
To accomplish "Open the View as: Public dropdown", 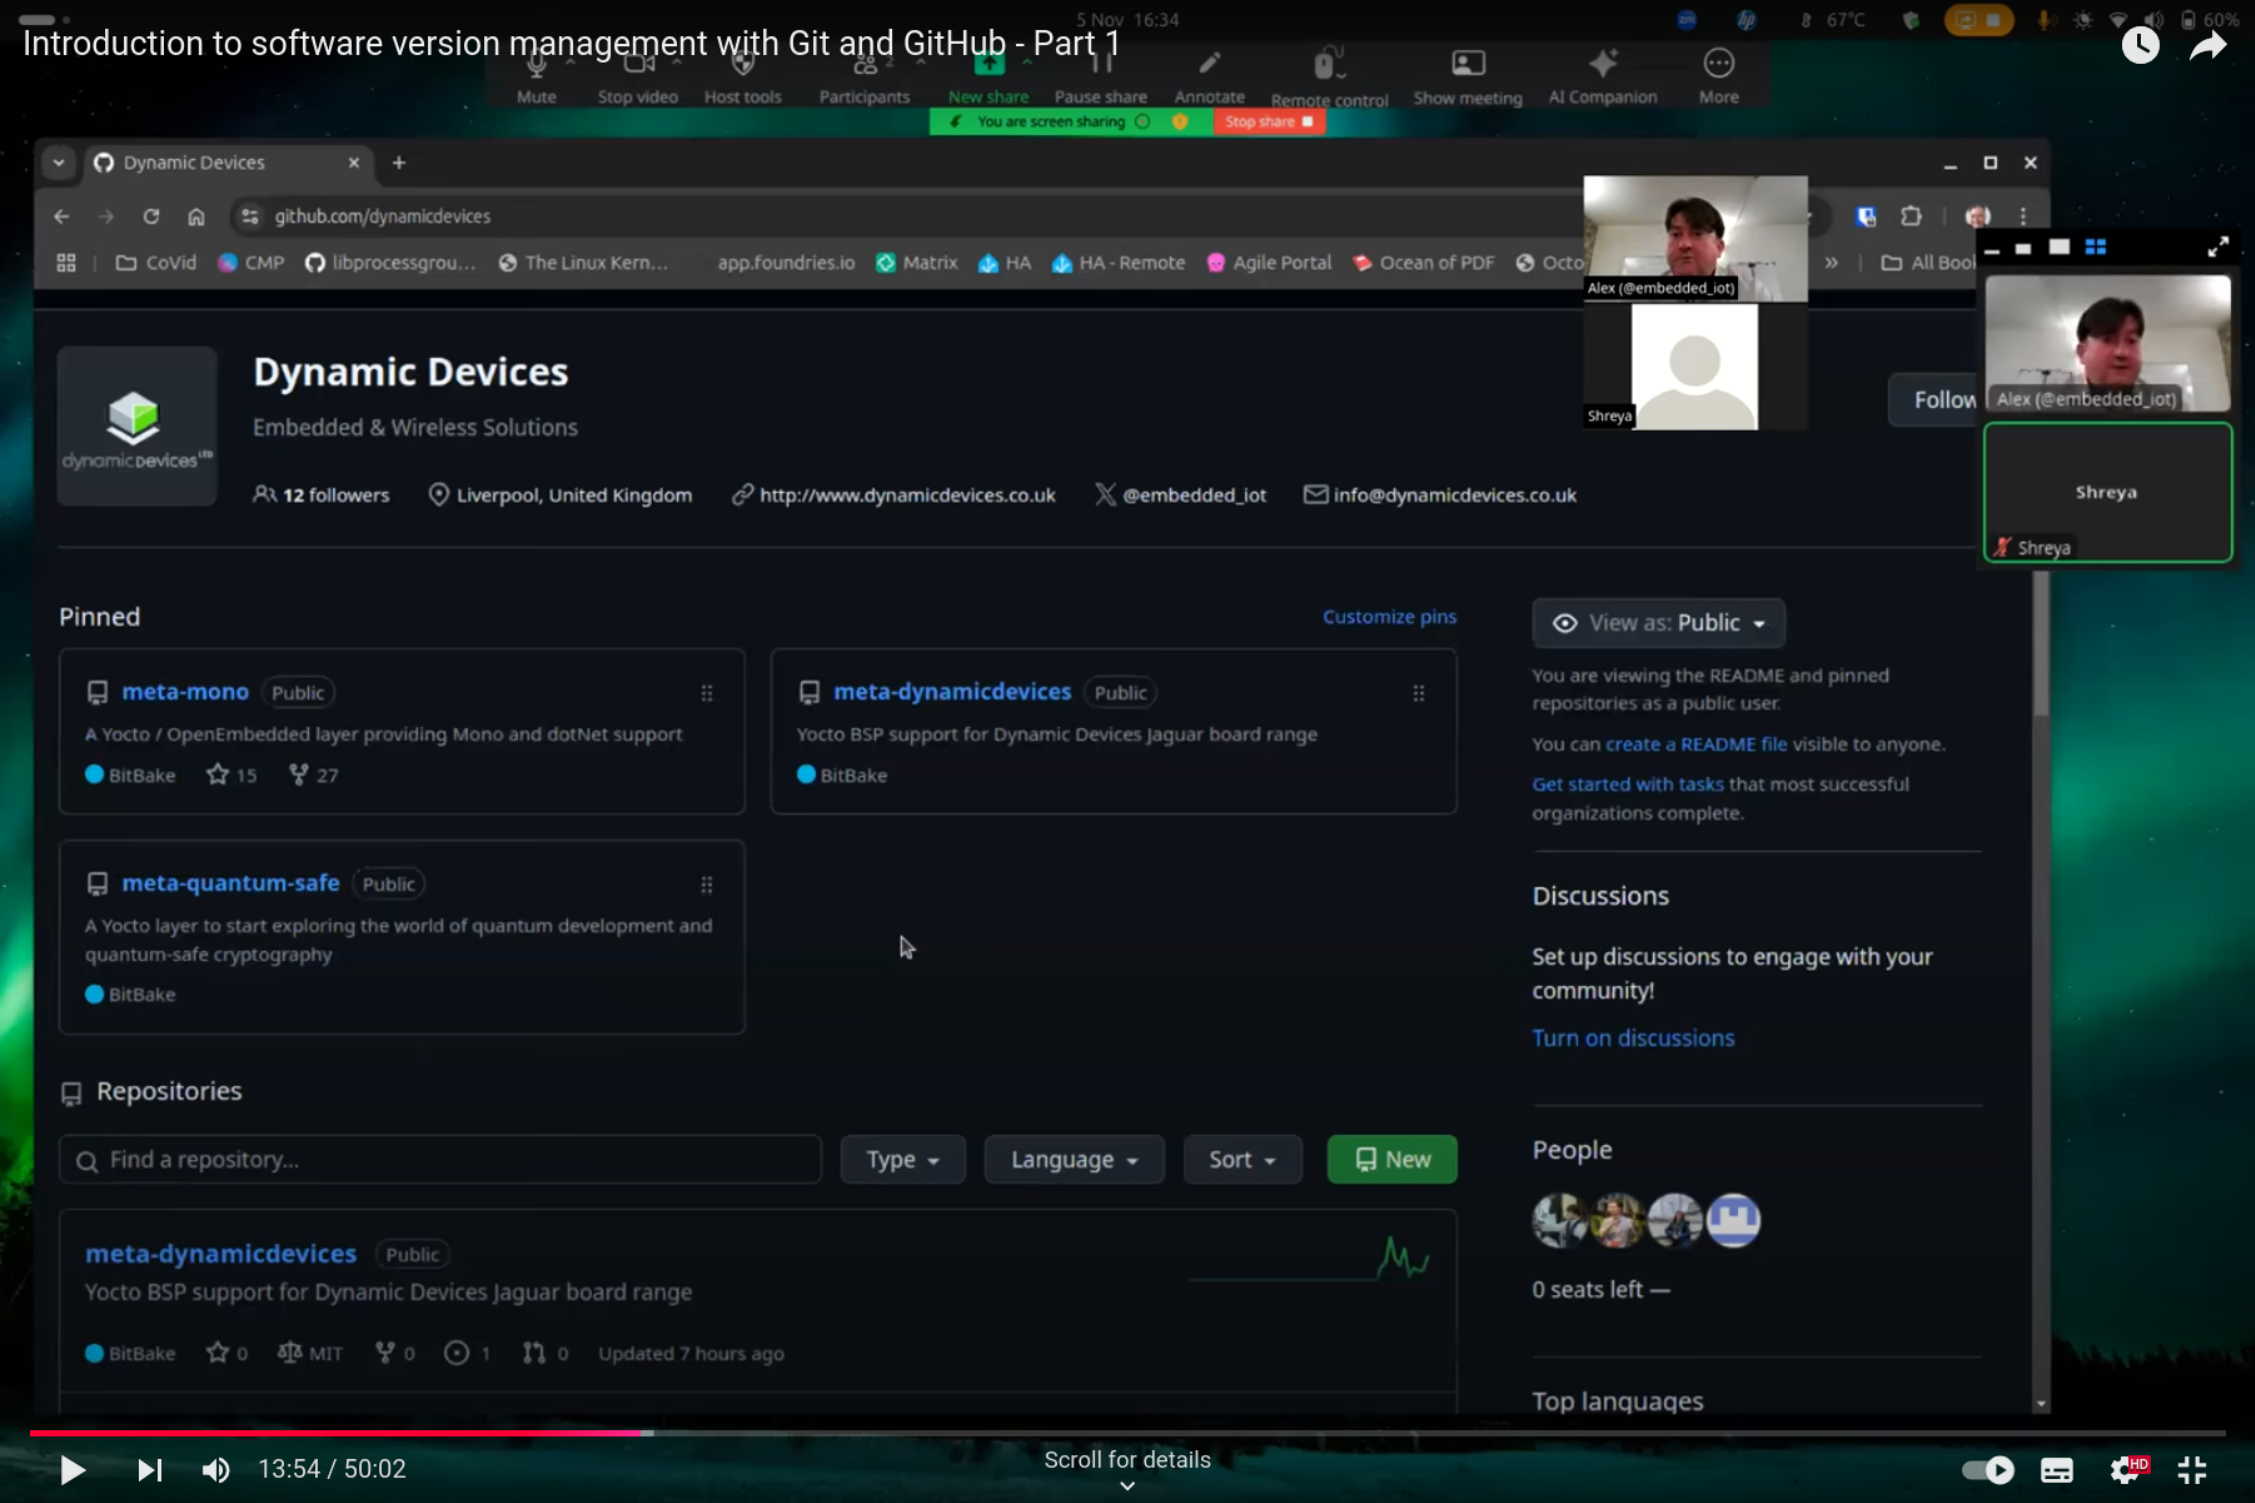I will pos(1658,623).
